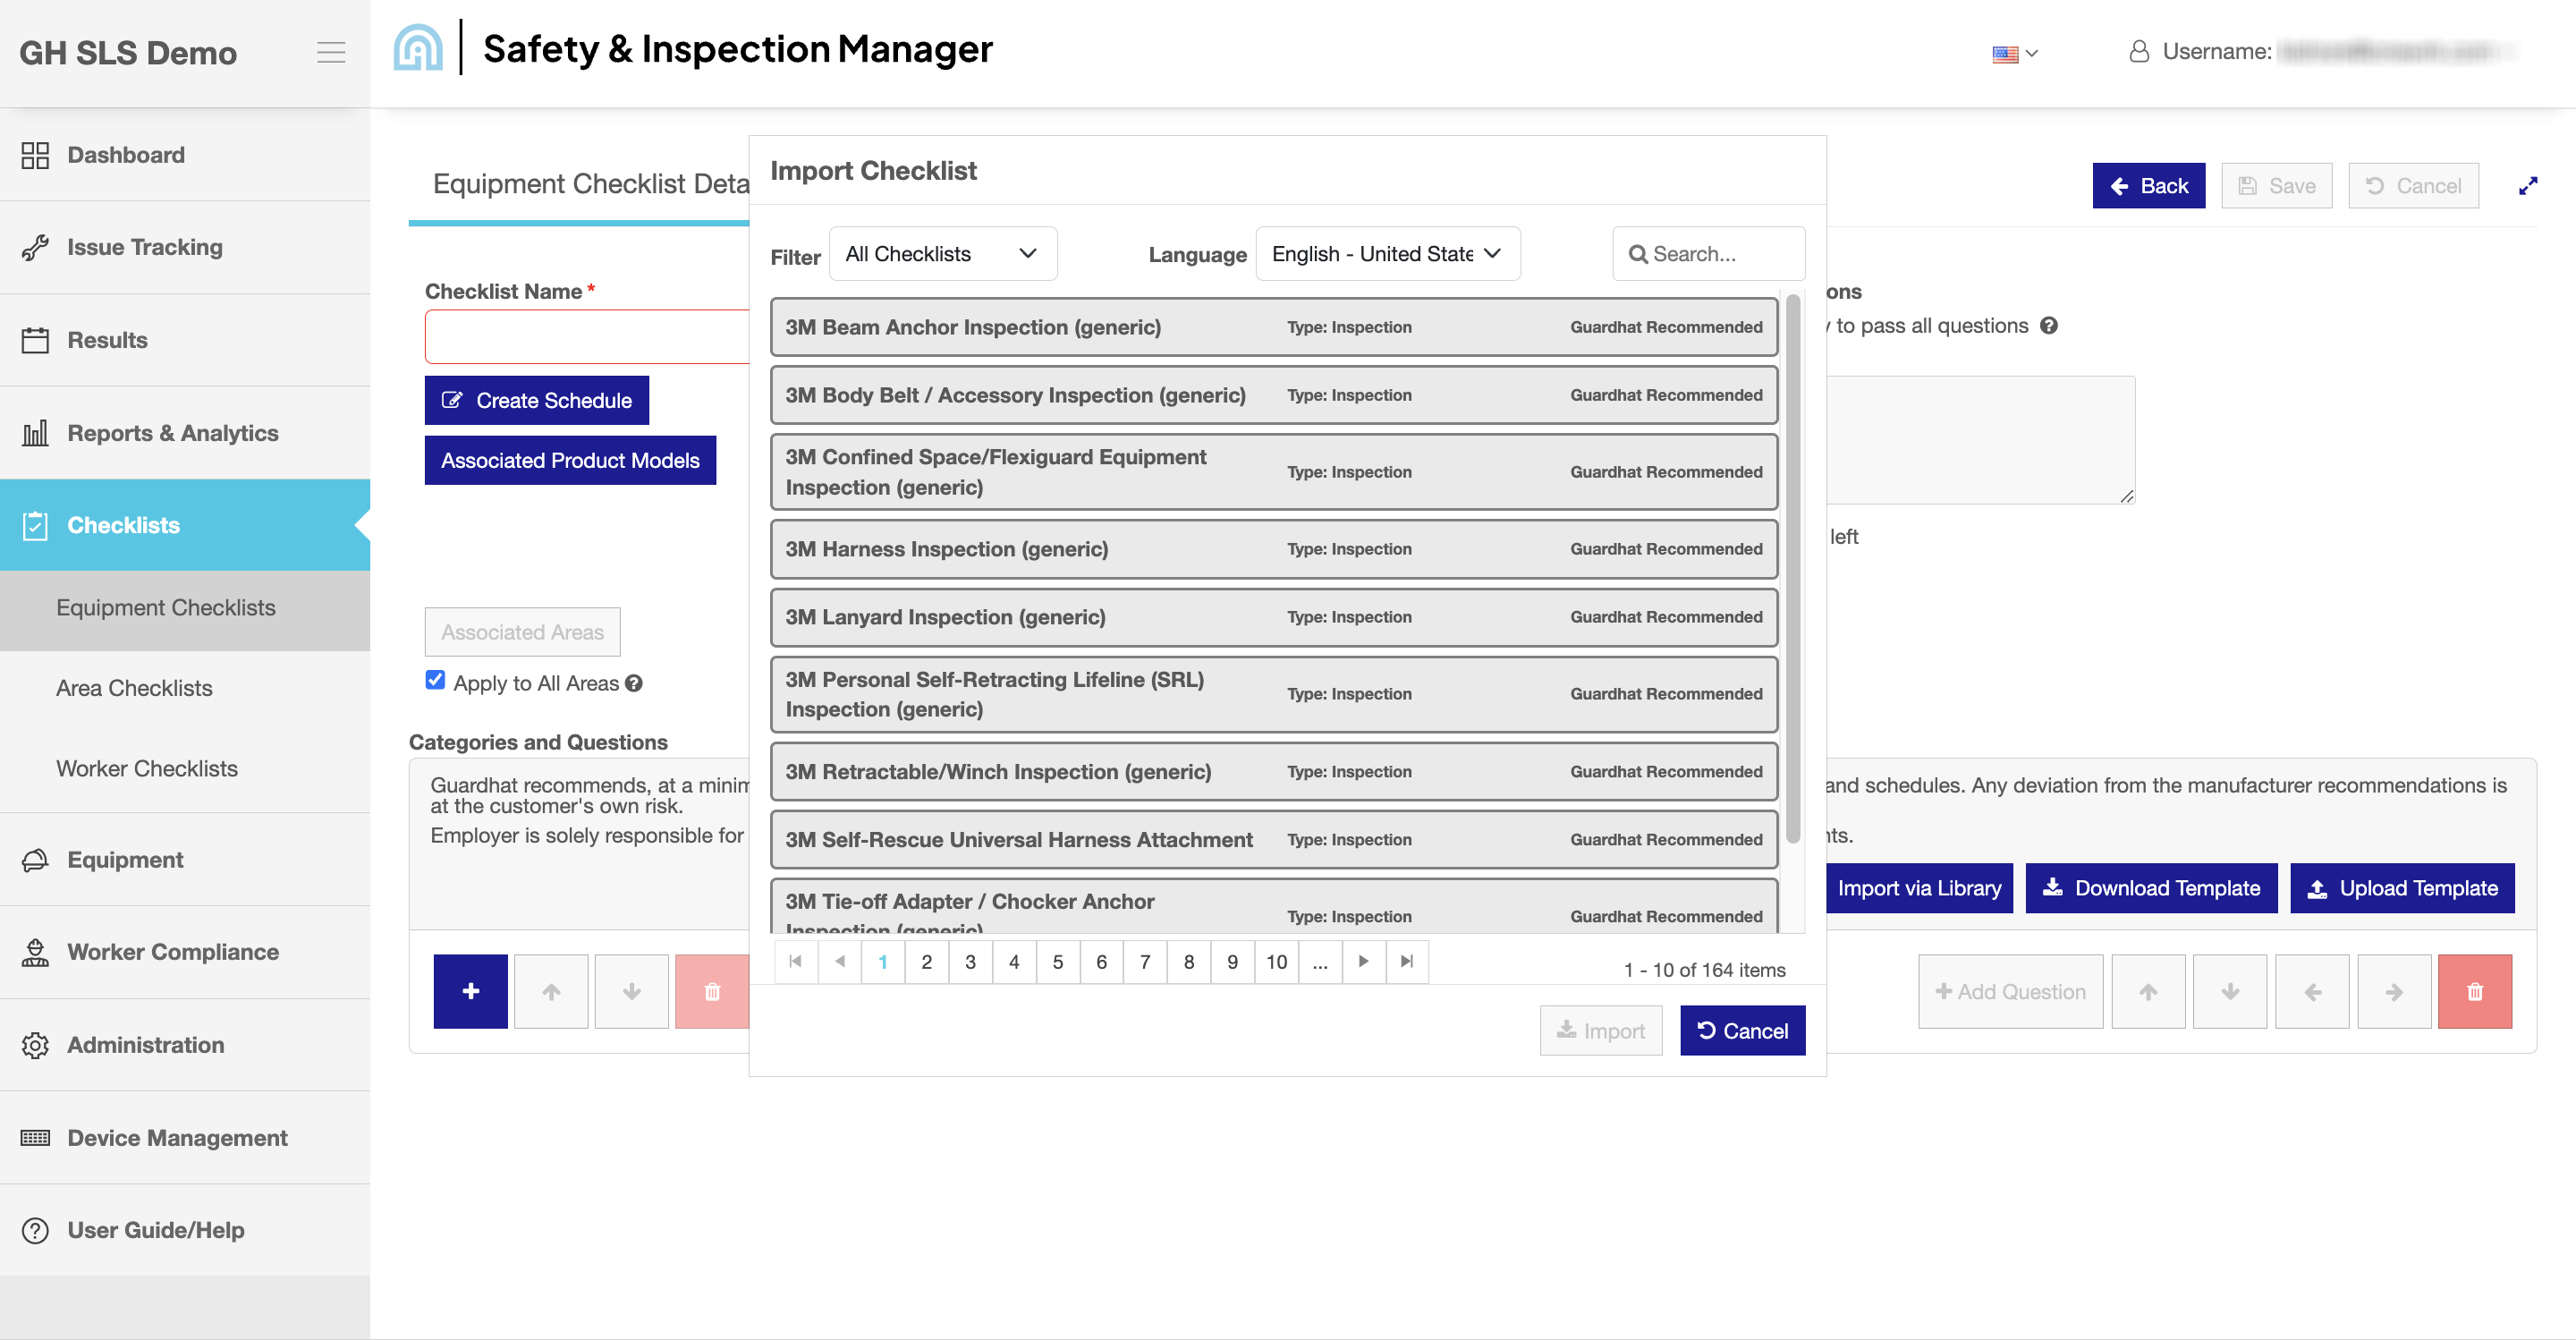Go to last page of checklist pager
The width and height of the screenshot is (2576, 1340).
pos(1406,961)
